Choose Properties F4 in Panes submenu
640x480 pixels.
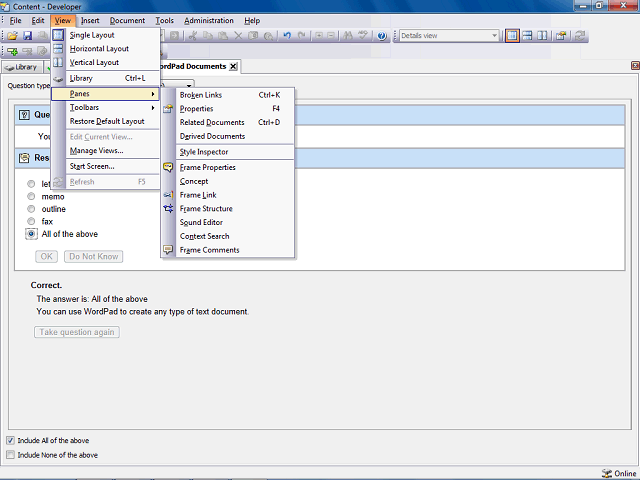[x=228, y=109]
